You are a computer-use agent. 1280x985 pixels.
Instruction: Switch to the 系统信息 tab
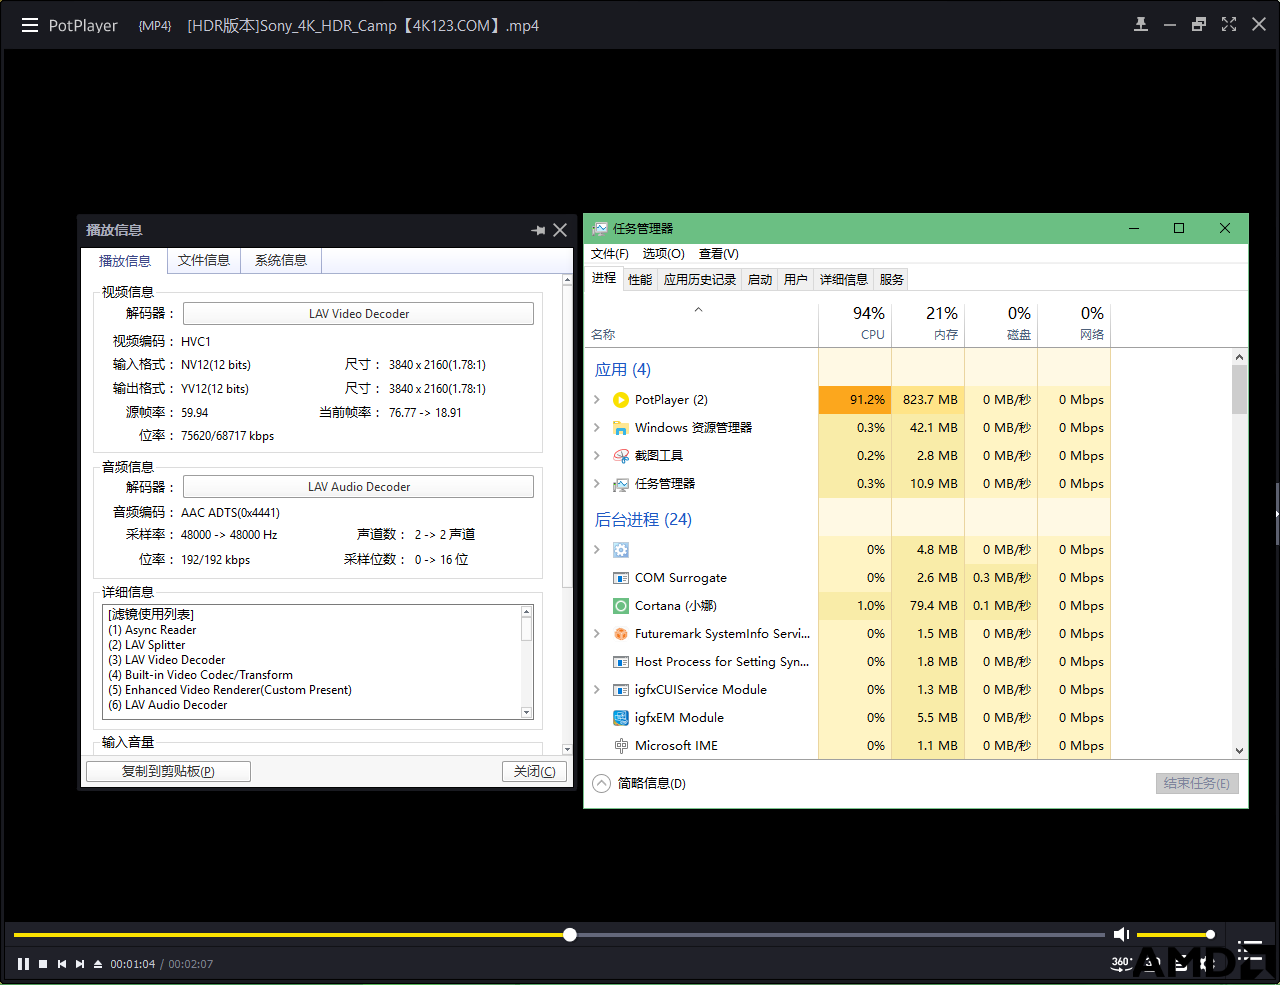pyautogui.click(x=281, y=260)
